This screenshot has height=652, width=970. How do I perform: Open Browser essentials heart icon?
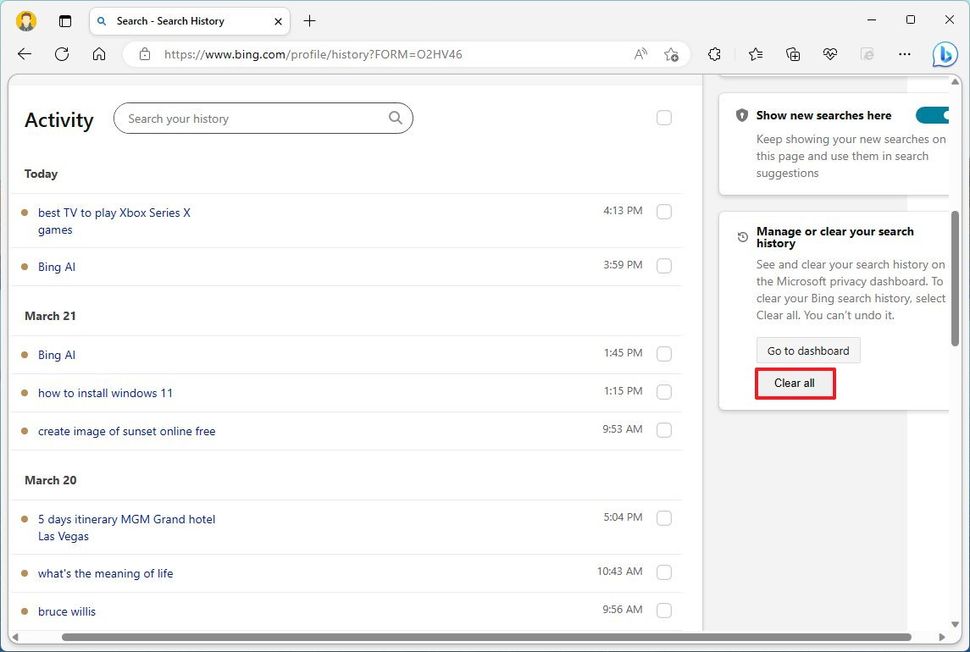coord(830,54)
